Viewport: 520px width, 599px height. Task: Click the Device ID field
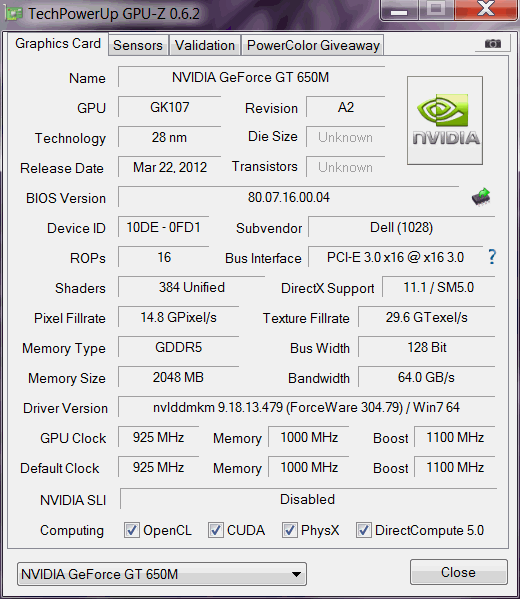164,227
